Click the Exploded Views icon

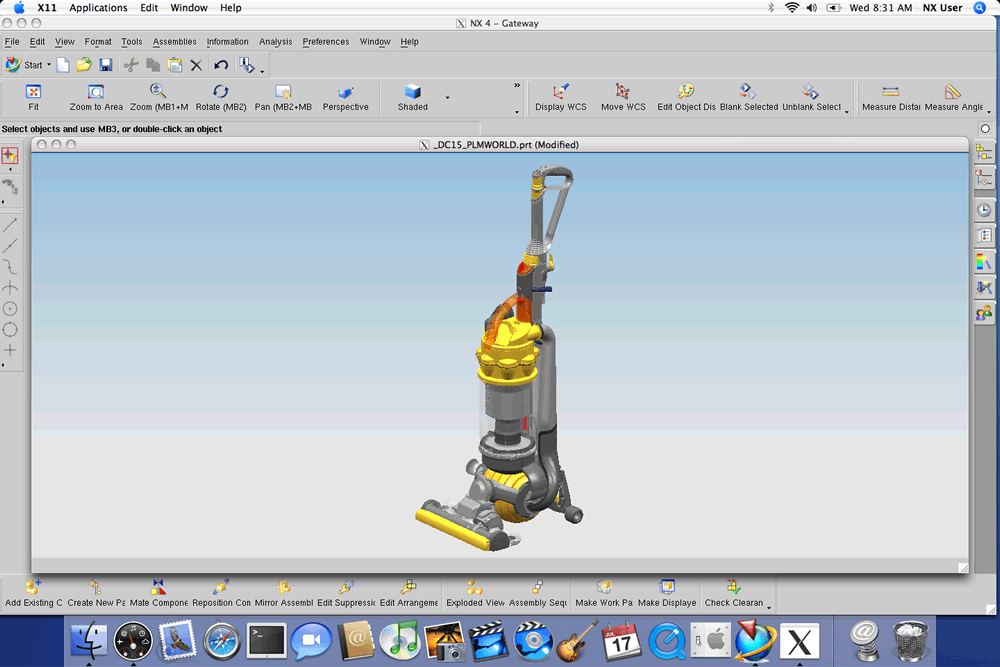474,587
